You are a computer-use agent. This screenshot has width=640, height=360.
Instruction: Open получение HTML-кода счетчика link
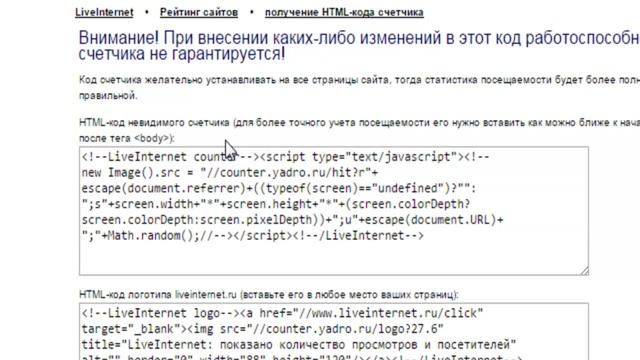tap(344, 12)
